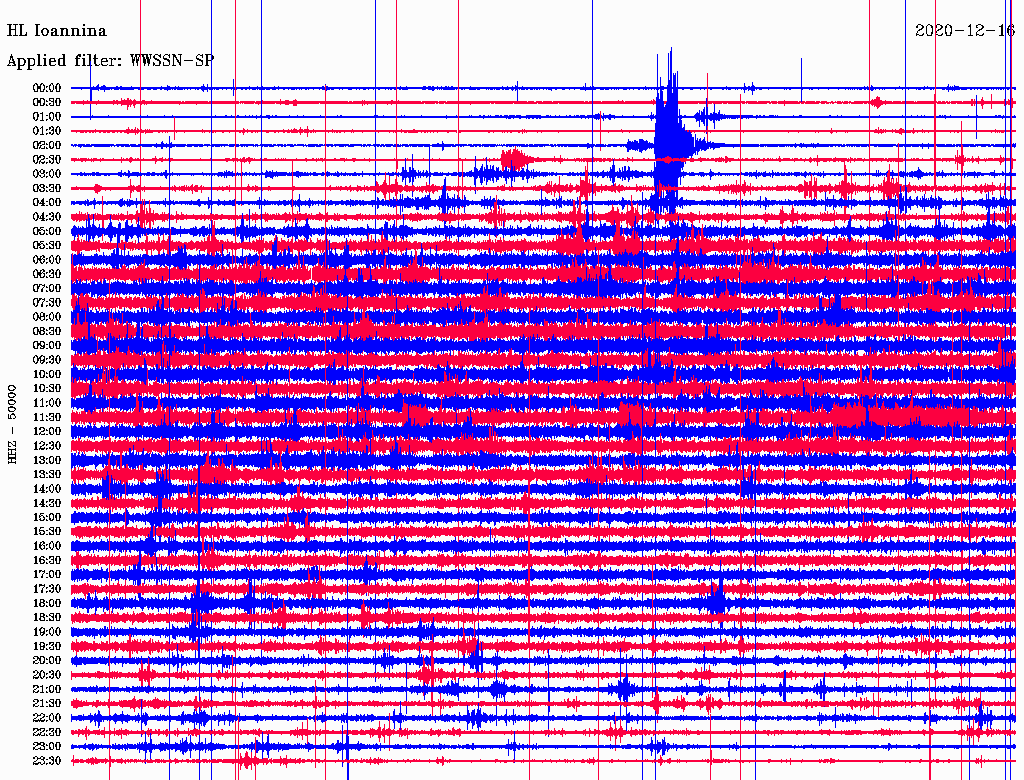Select the 11:00 time row label
The width and height of the screenshot is (1024, 780).
47,403
